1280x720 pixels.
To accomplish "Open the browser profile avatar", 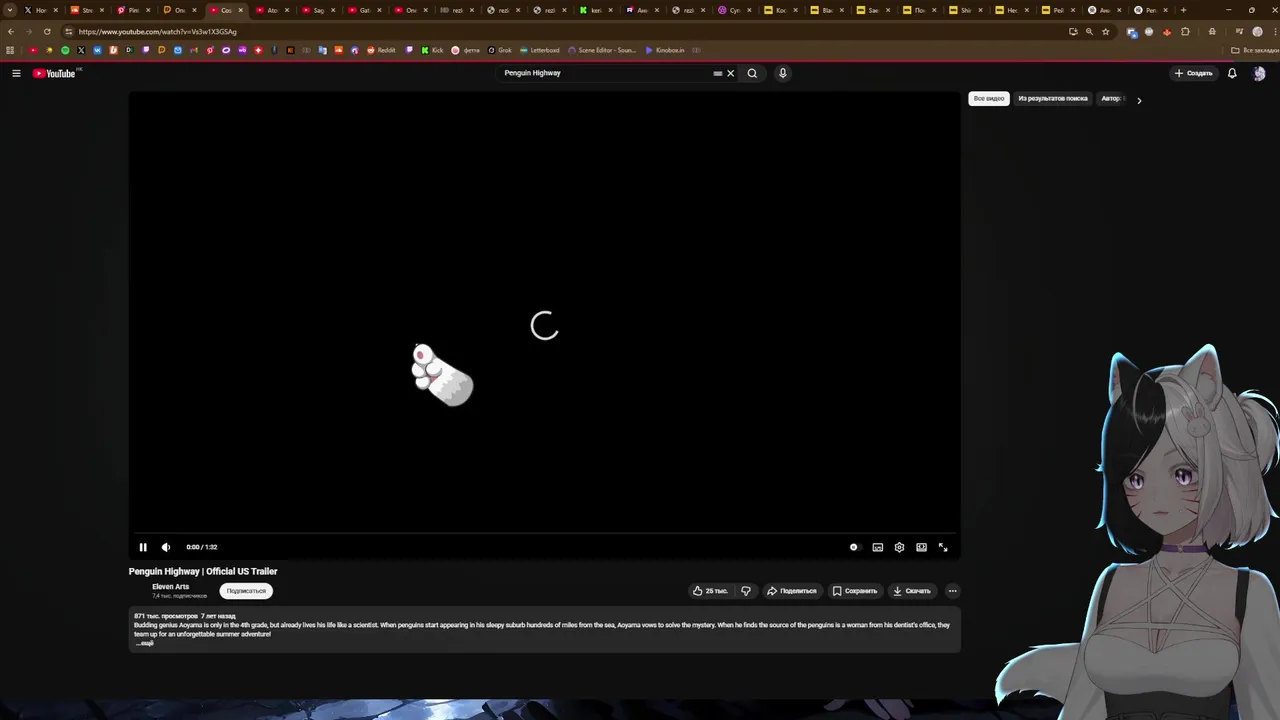I will click(1257, 31).
